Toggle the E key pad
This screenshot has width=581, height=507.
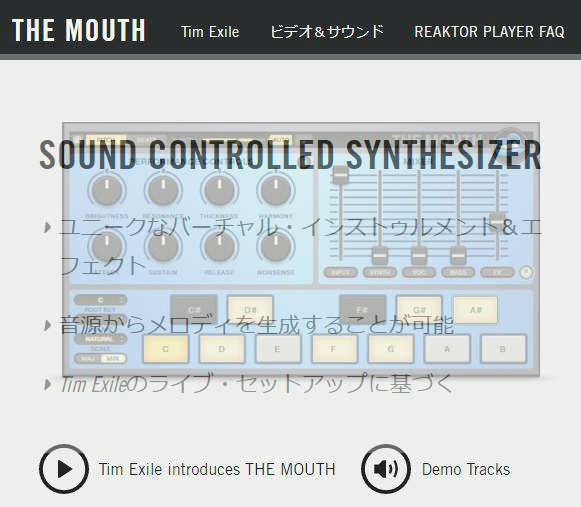click(x=277, y=349)
